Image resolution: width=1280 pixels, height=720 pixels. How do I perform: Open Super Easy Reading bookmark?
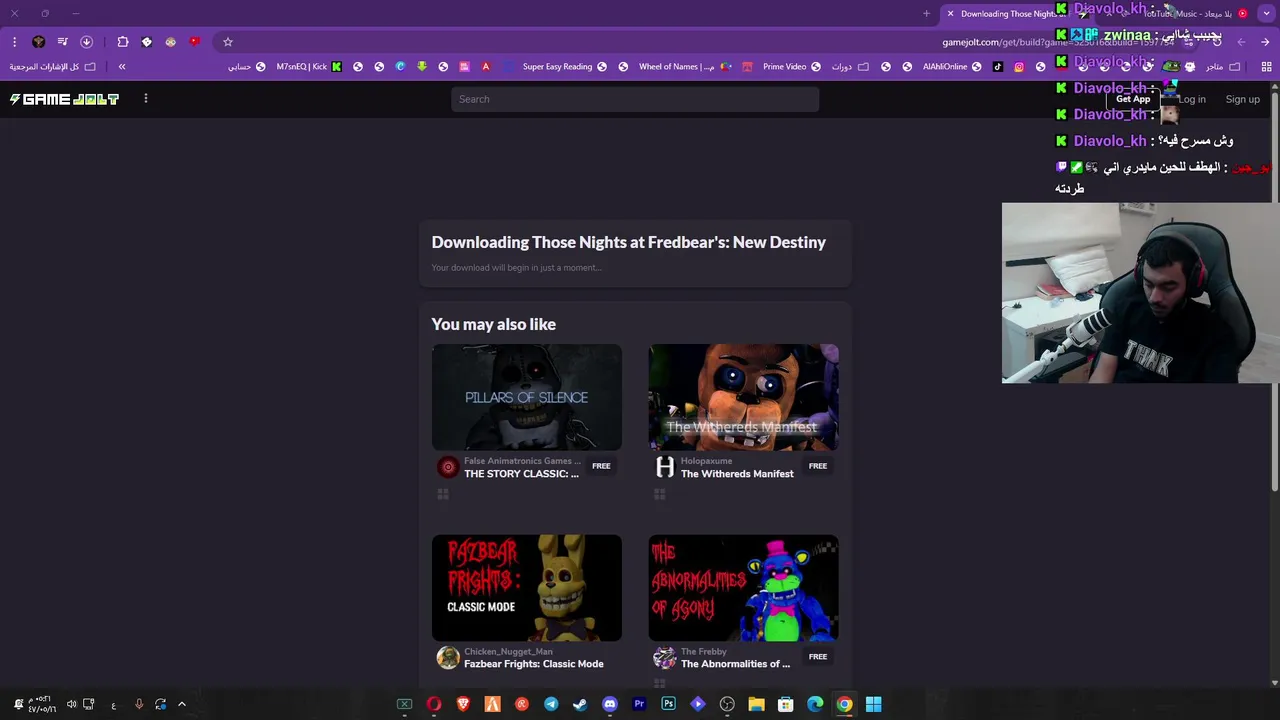pyautogui.click(x=564, y=67)
